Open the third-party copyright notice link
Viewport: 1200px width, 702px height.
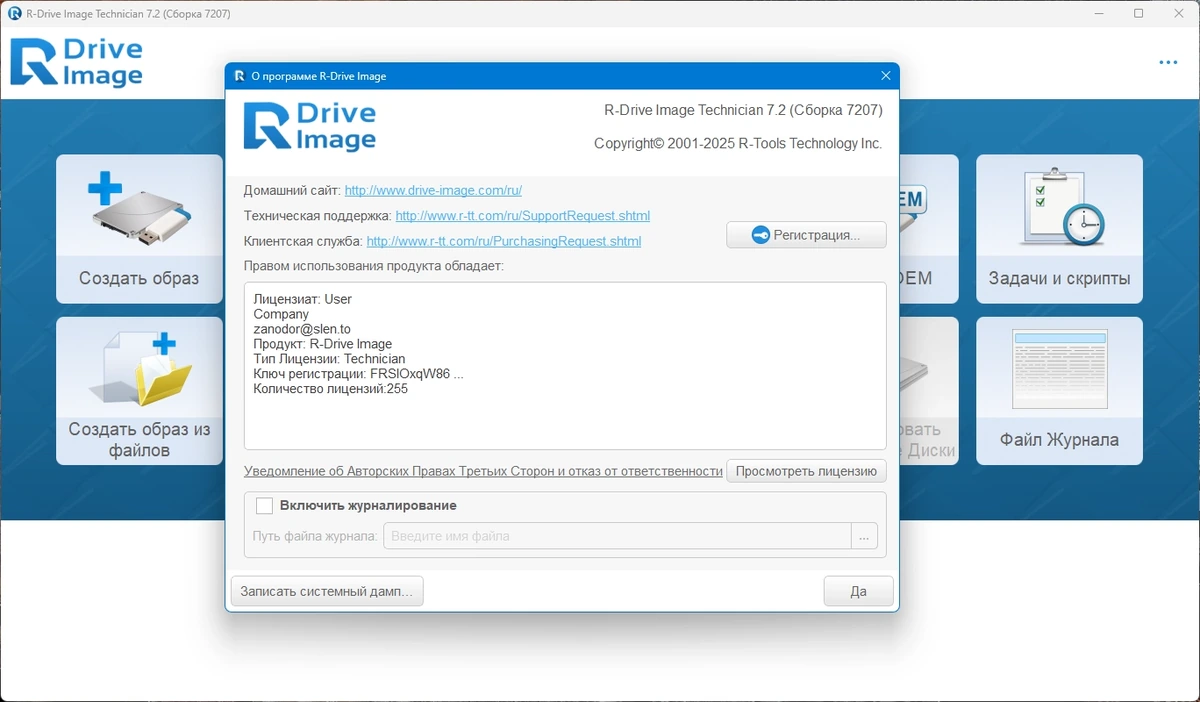(483, 471)
